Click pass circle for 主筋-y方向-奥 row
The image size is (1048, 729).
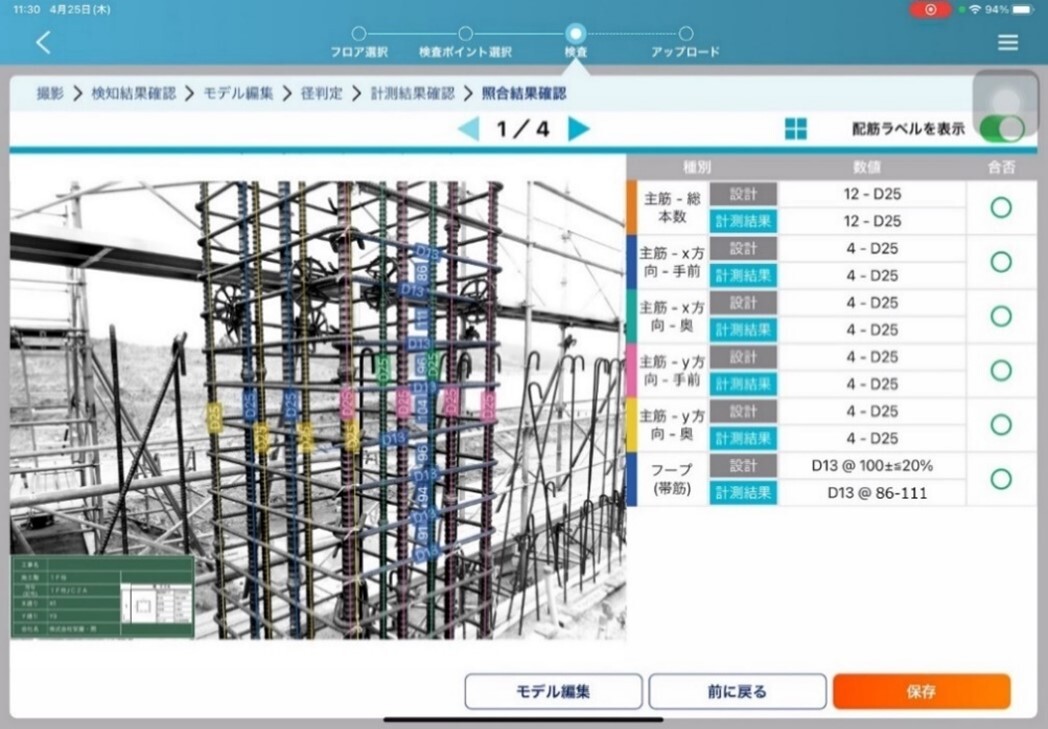1000,425
